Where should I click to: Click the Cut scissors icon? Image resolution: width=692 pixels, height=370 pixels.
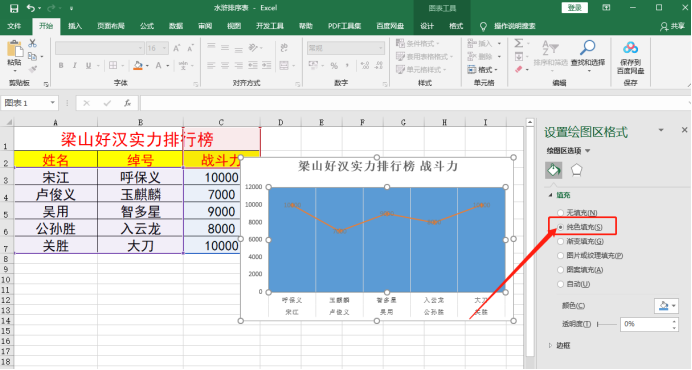coord(32,43)
